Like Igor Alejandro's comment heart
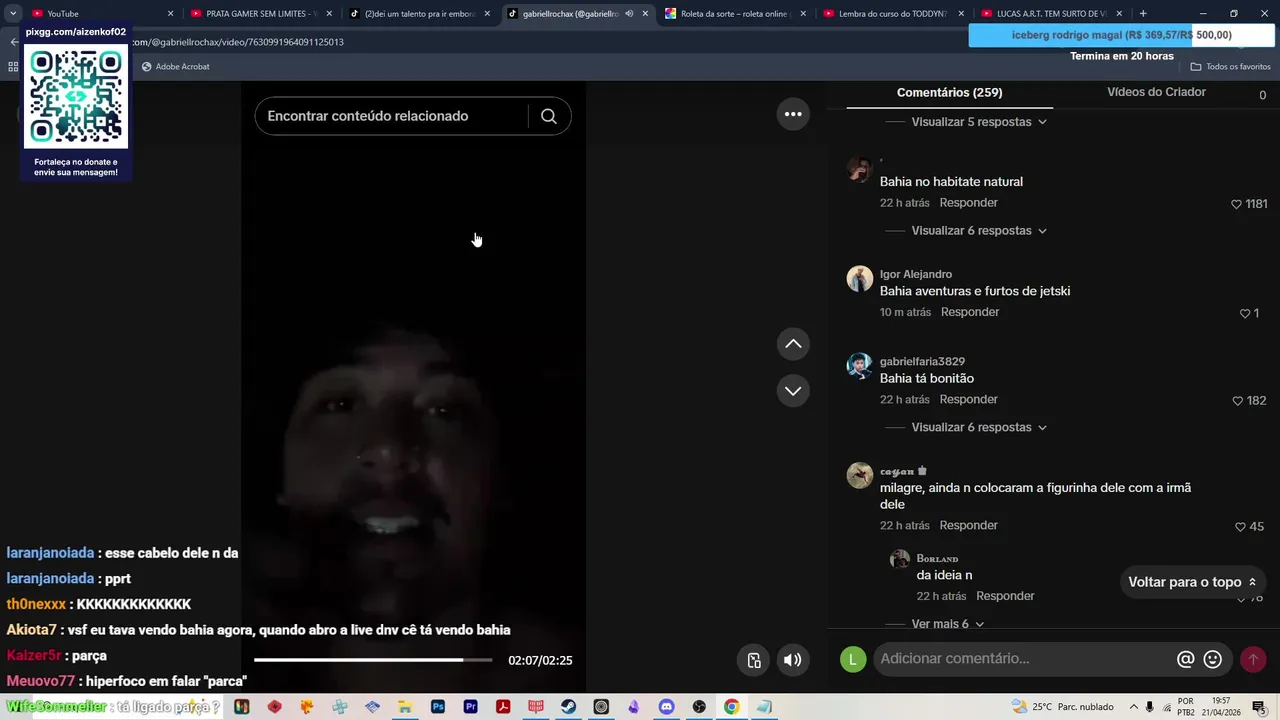Viewport: 1280px width, 720px height. tap(1245, 313)
